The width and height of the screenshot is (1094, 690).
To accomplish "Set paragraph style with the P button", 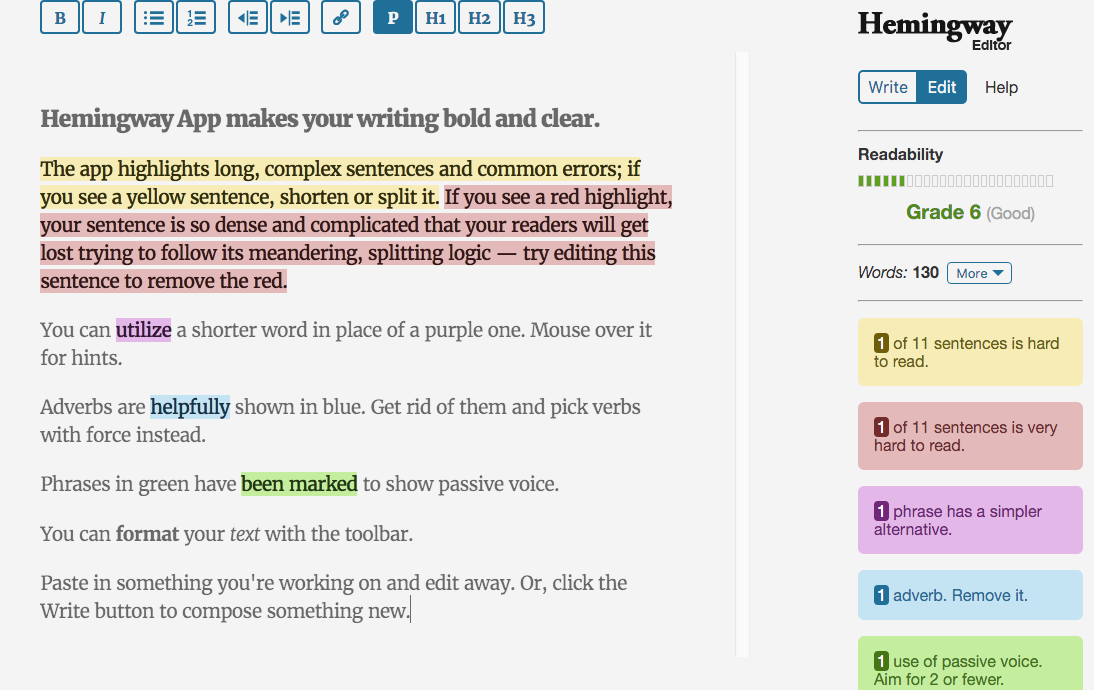I will (x=393, y=17).
